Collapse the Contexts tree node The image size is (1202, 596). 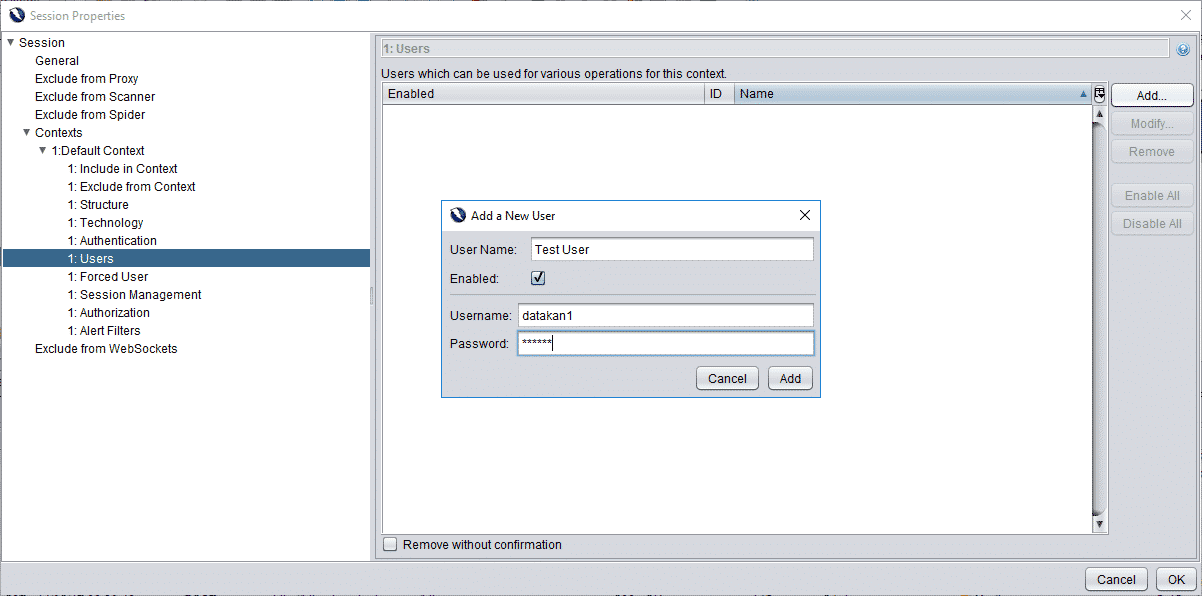(x=26, y=132)
